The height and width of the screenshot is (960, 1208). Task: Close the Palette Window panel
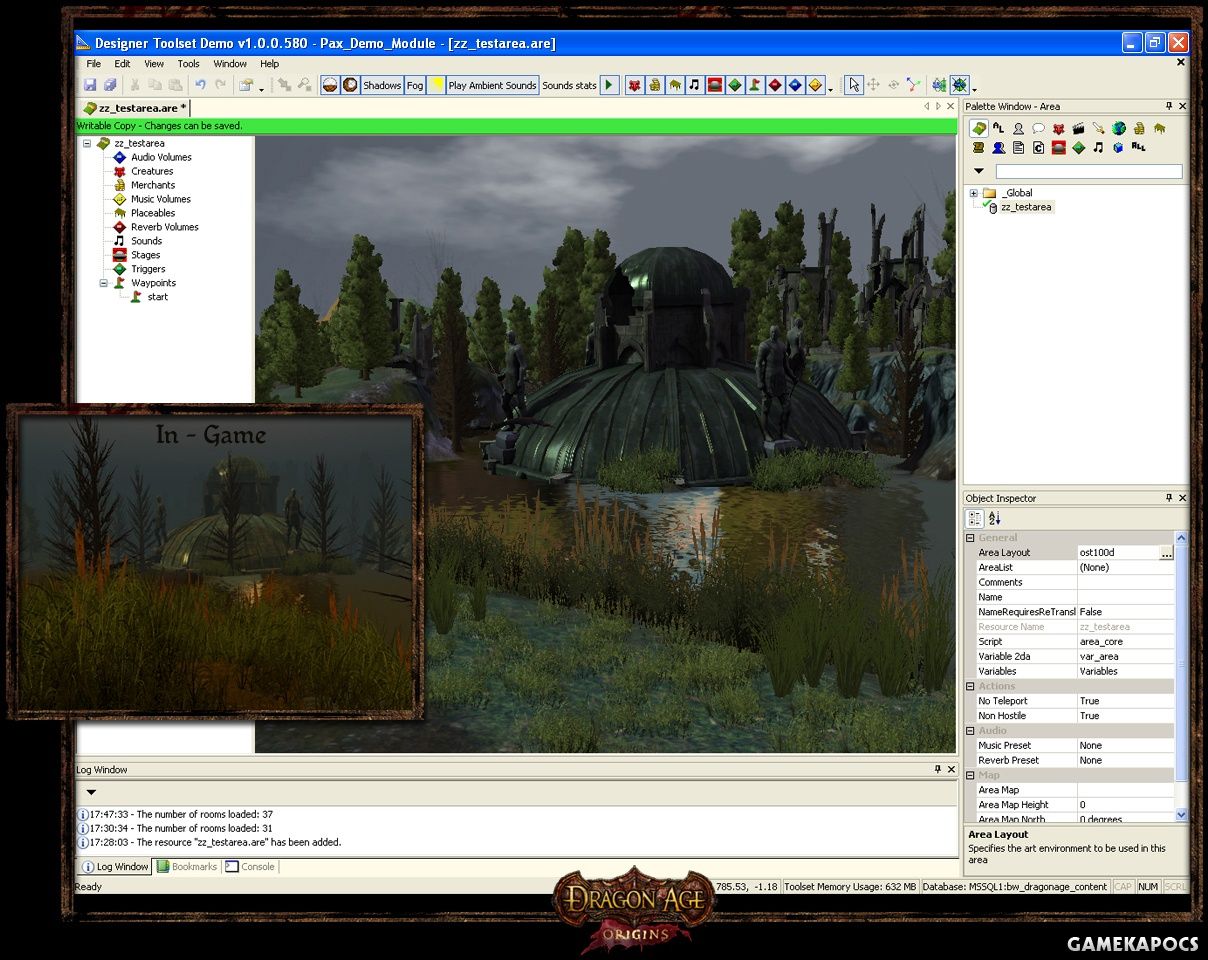point(1183,106)
